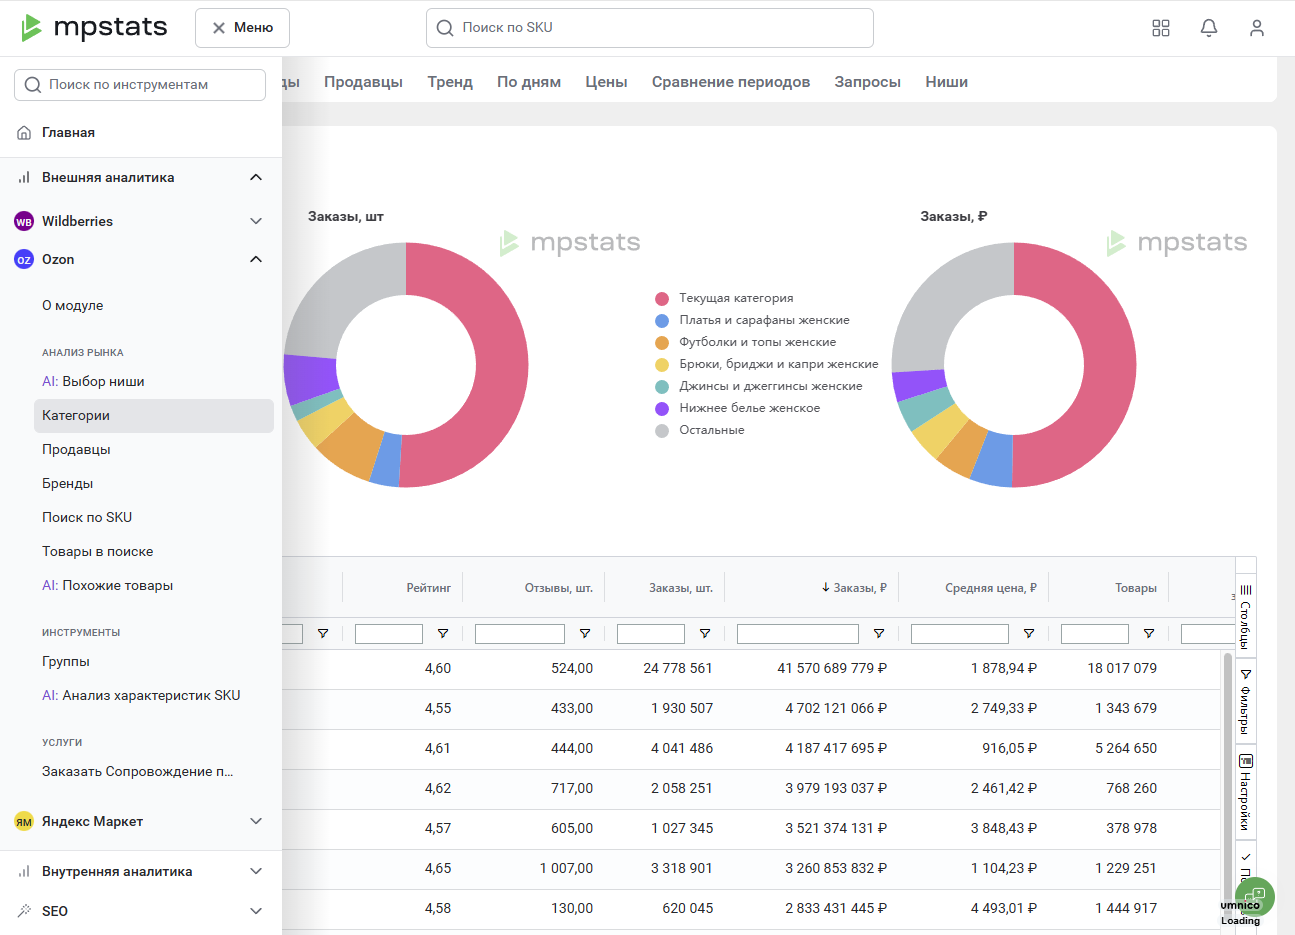
Task: Click the mpstats logo in the header
Action: click(x=94, y=27)
